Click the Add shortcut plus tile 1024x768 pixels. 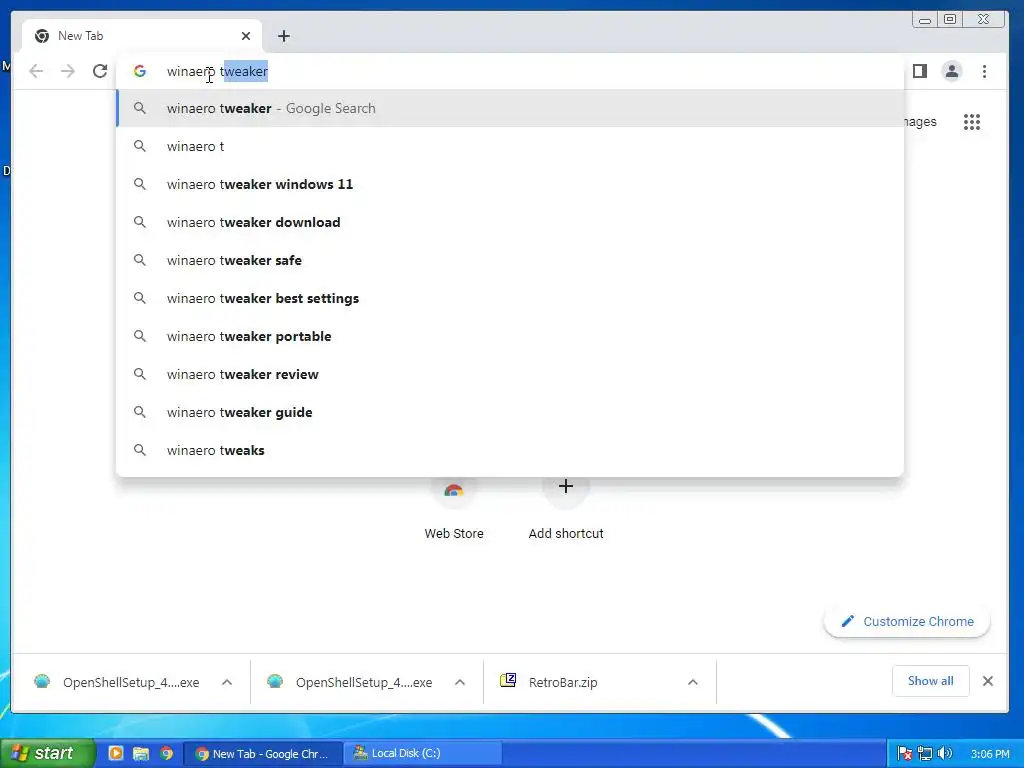566,509
